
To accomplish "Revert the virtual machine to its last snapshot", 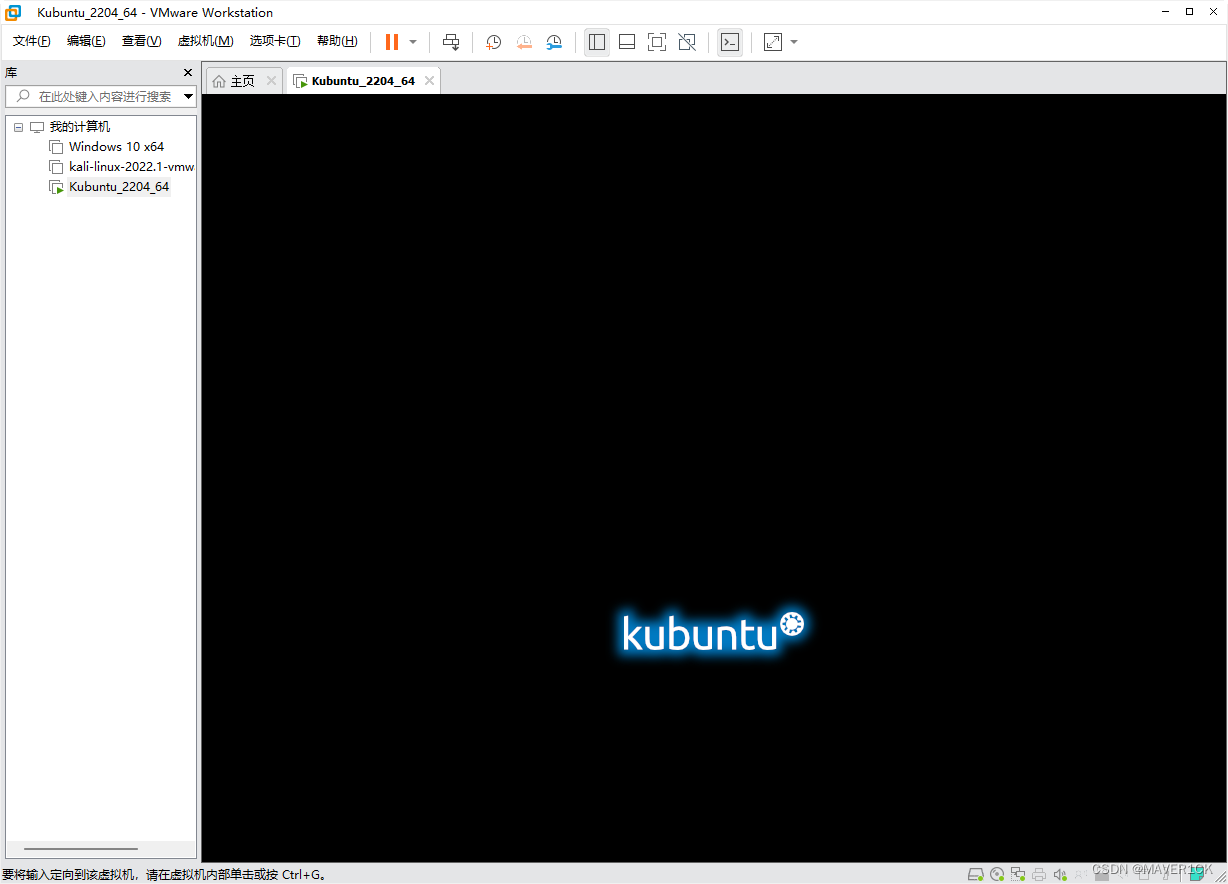I will [524, 42].
